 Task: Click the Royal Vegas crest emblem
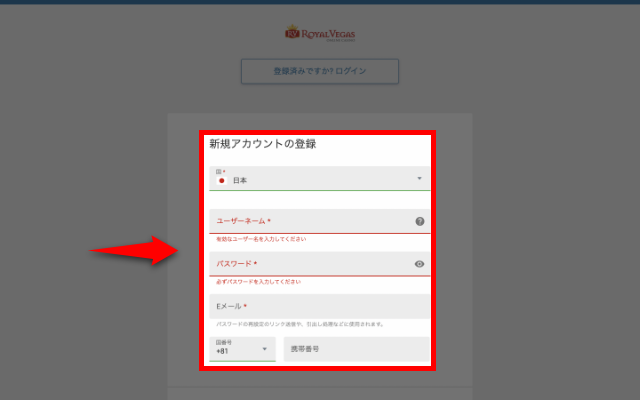(x=292, y=34)
